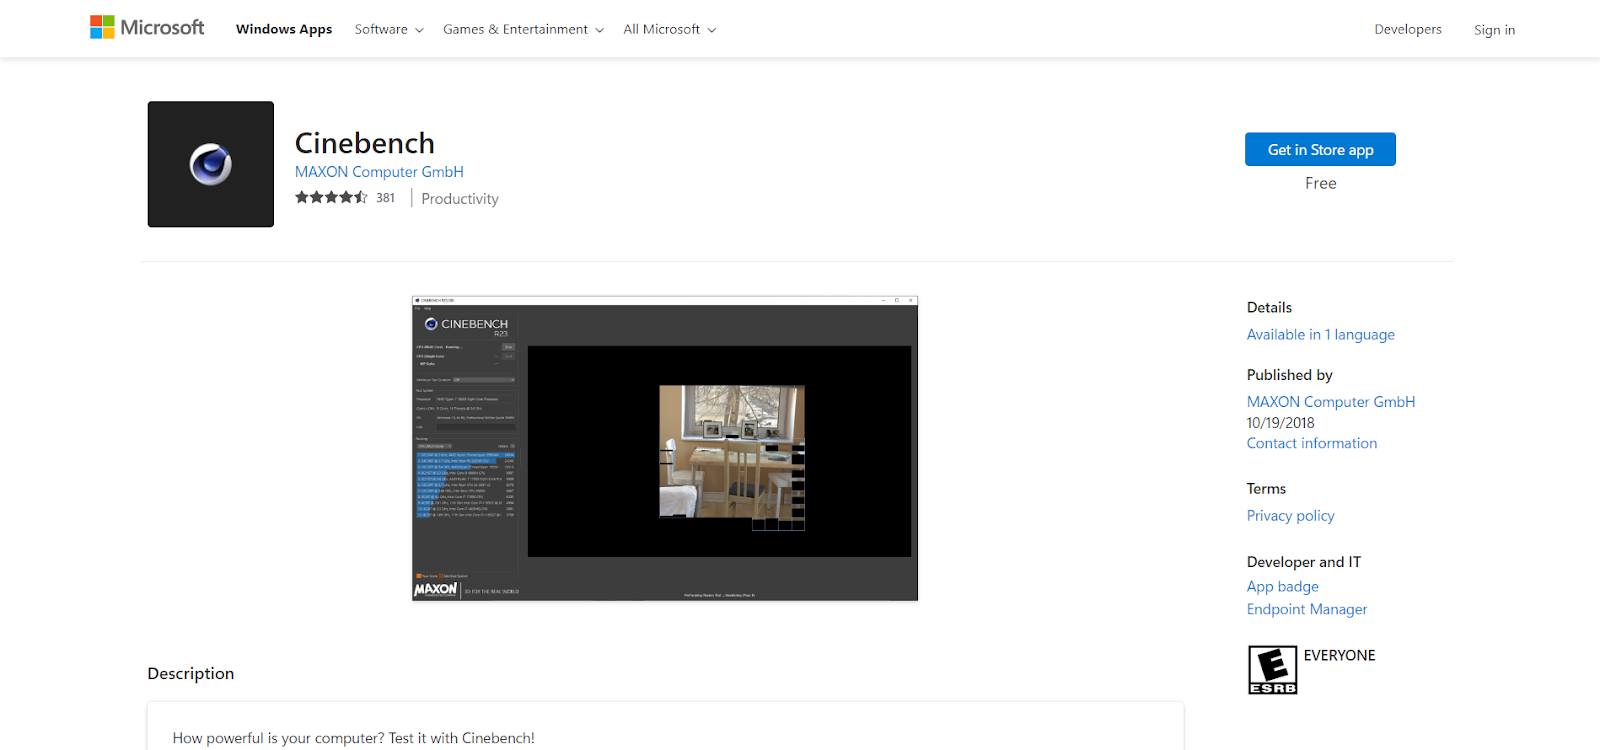This screenshot has height=750, width=1600.
Task: Click the Cinebench app icon
Action: point(211,164)
